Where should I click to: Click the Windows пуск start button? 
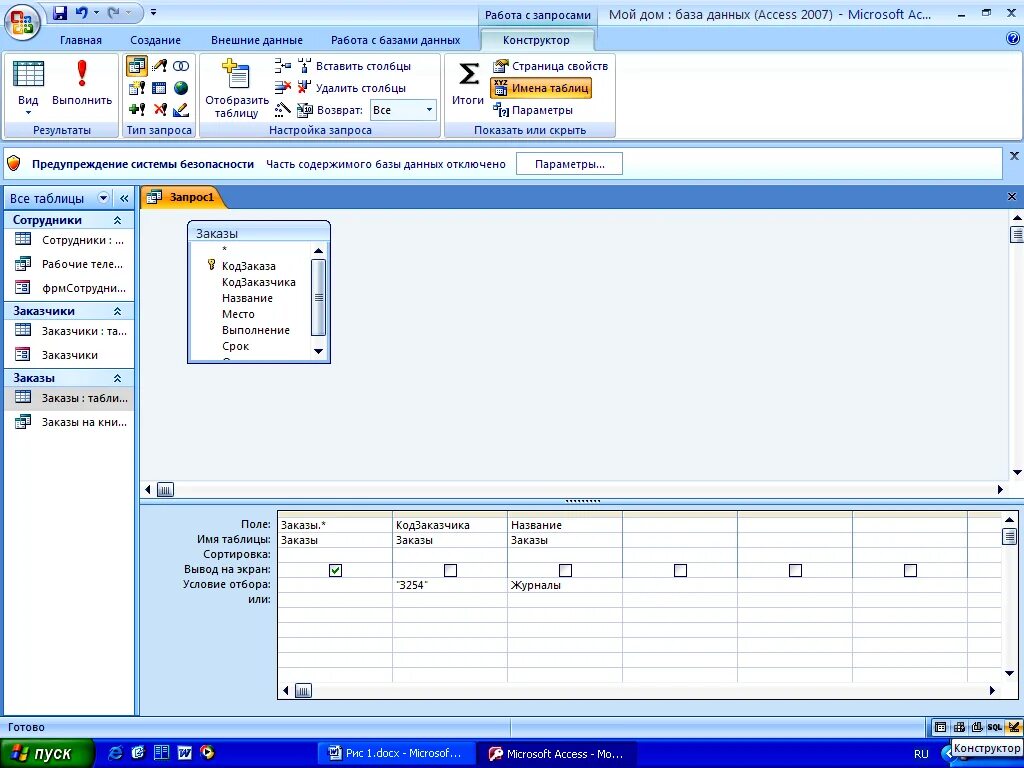pyautogui.click(x=47, y=753)
